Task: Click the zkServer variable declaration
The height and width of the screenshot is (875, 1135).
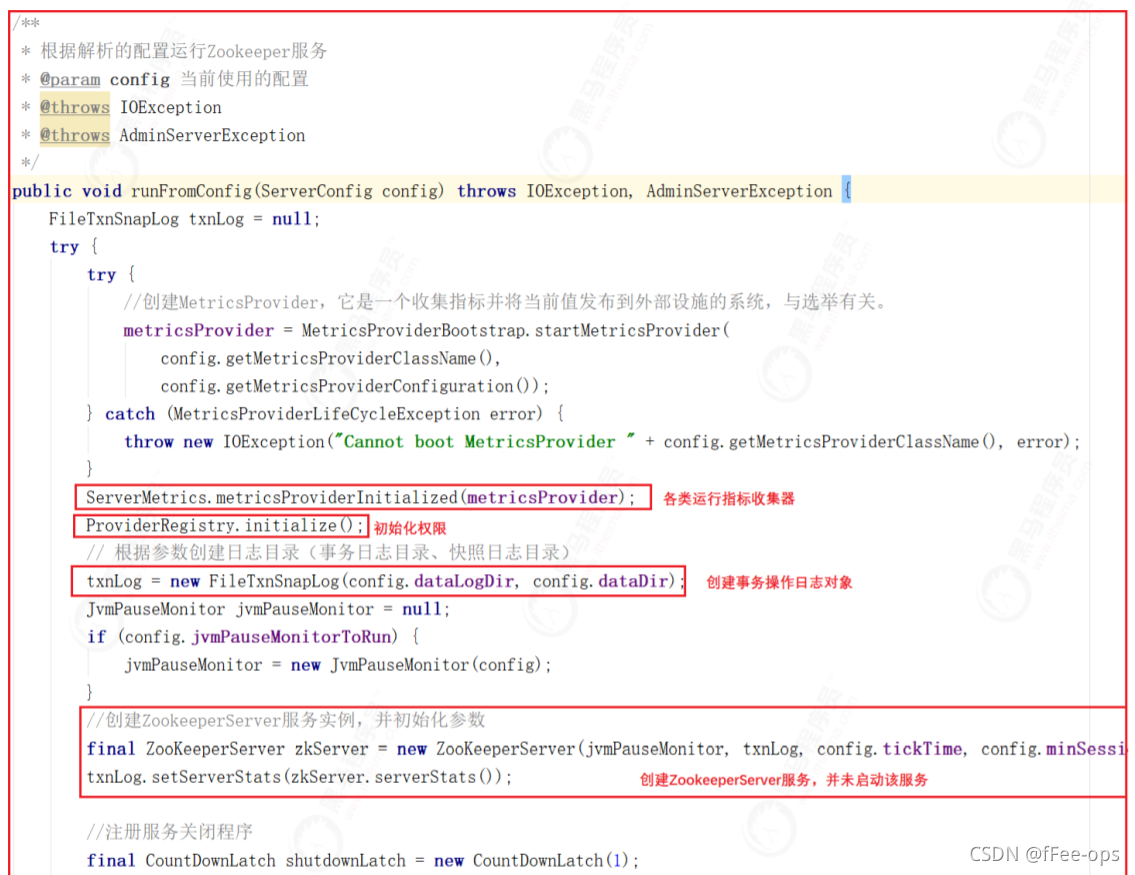Action: coord(332,749)
